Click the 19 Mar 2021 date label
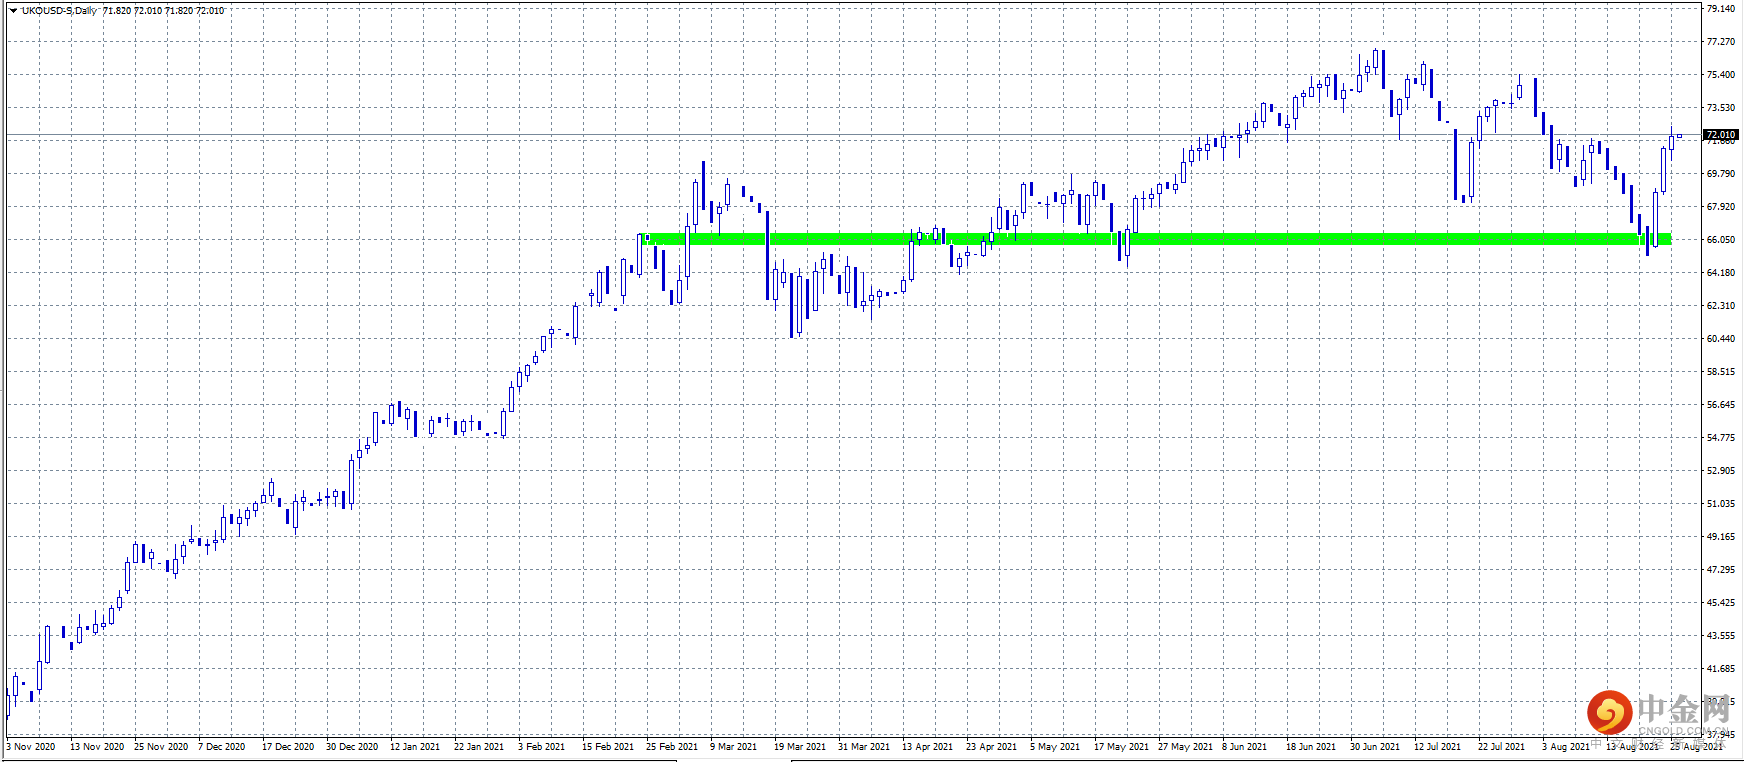Screen dimensions: 1744x762 tap(800, 746)
